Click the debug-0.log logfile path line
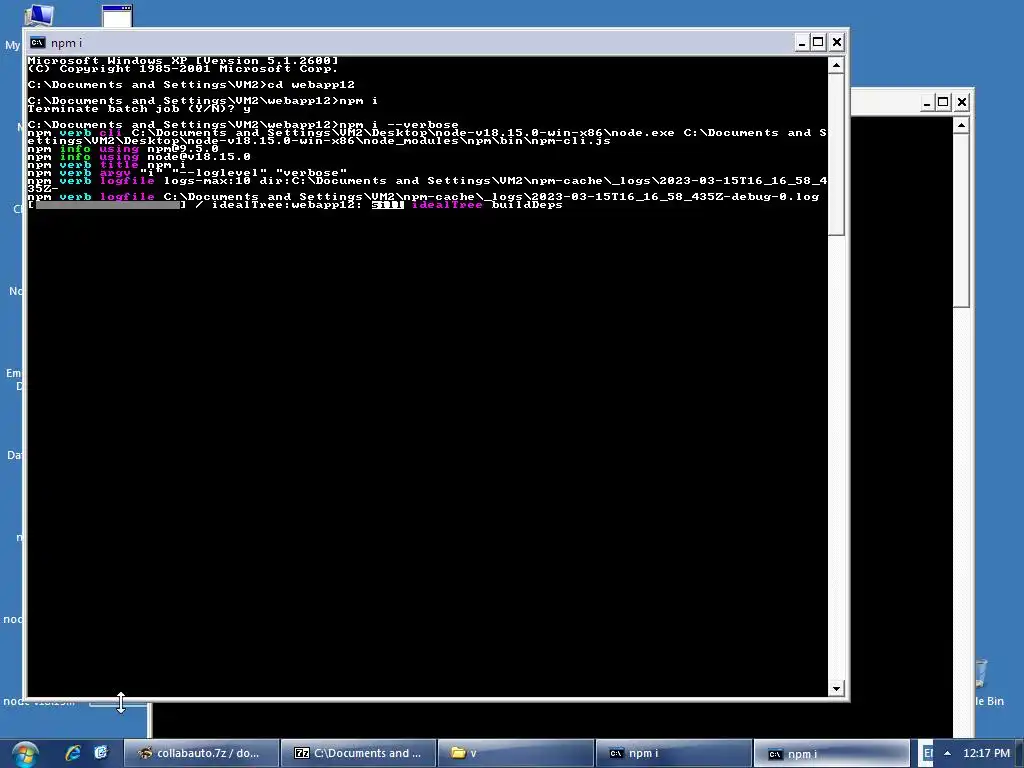This screenshot has height=768, width=1024. [x=423, y=197]
